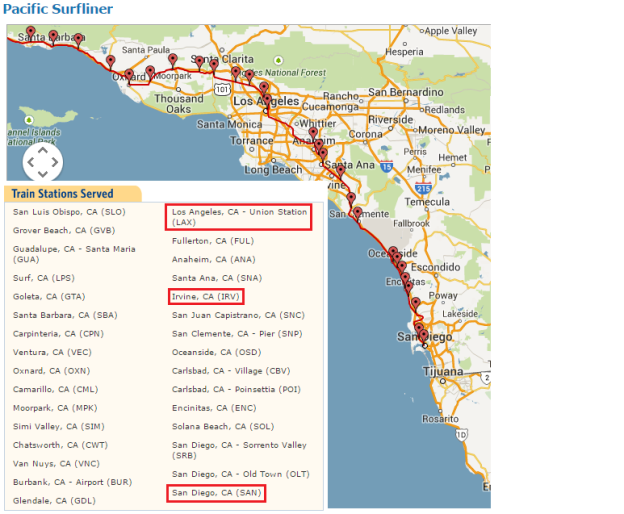Click the map marker over the San Clemente label

click(358, 213)
